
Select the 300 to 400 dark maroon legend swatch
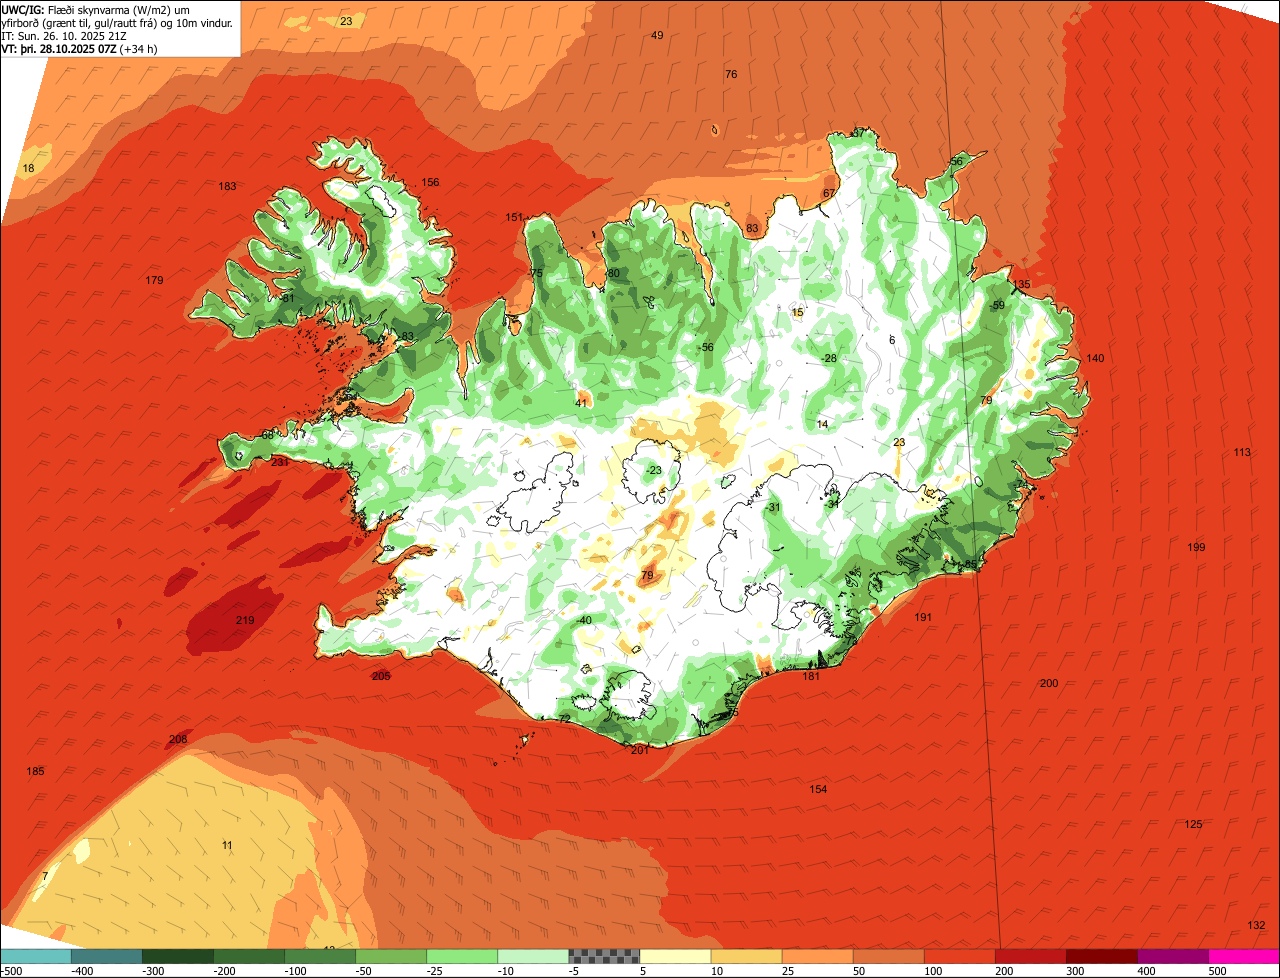[x=1102, y=956]
